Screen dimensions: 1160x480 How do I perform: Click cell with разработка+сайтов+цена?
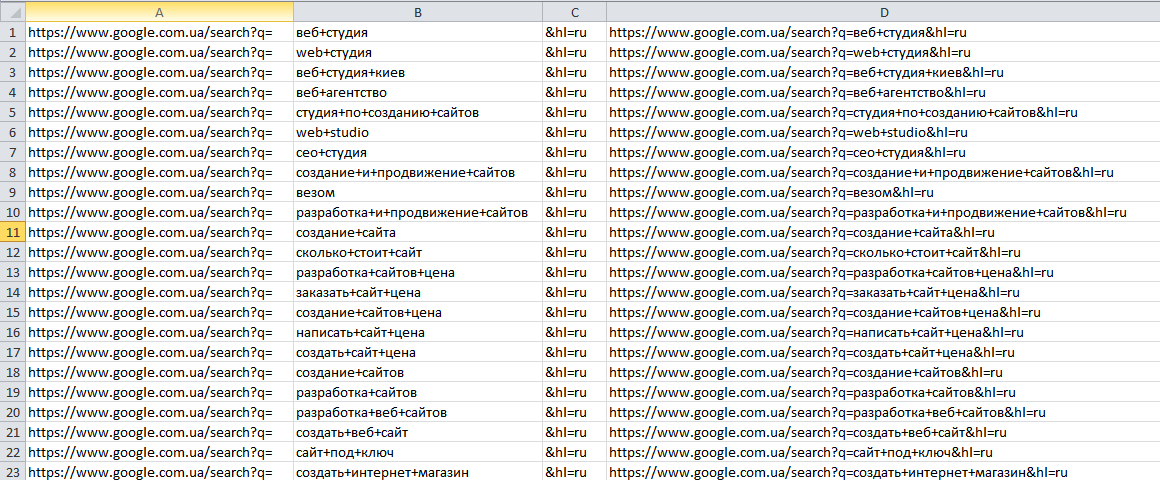point(418,272)
